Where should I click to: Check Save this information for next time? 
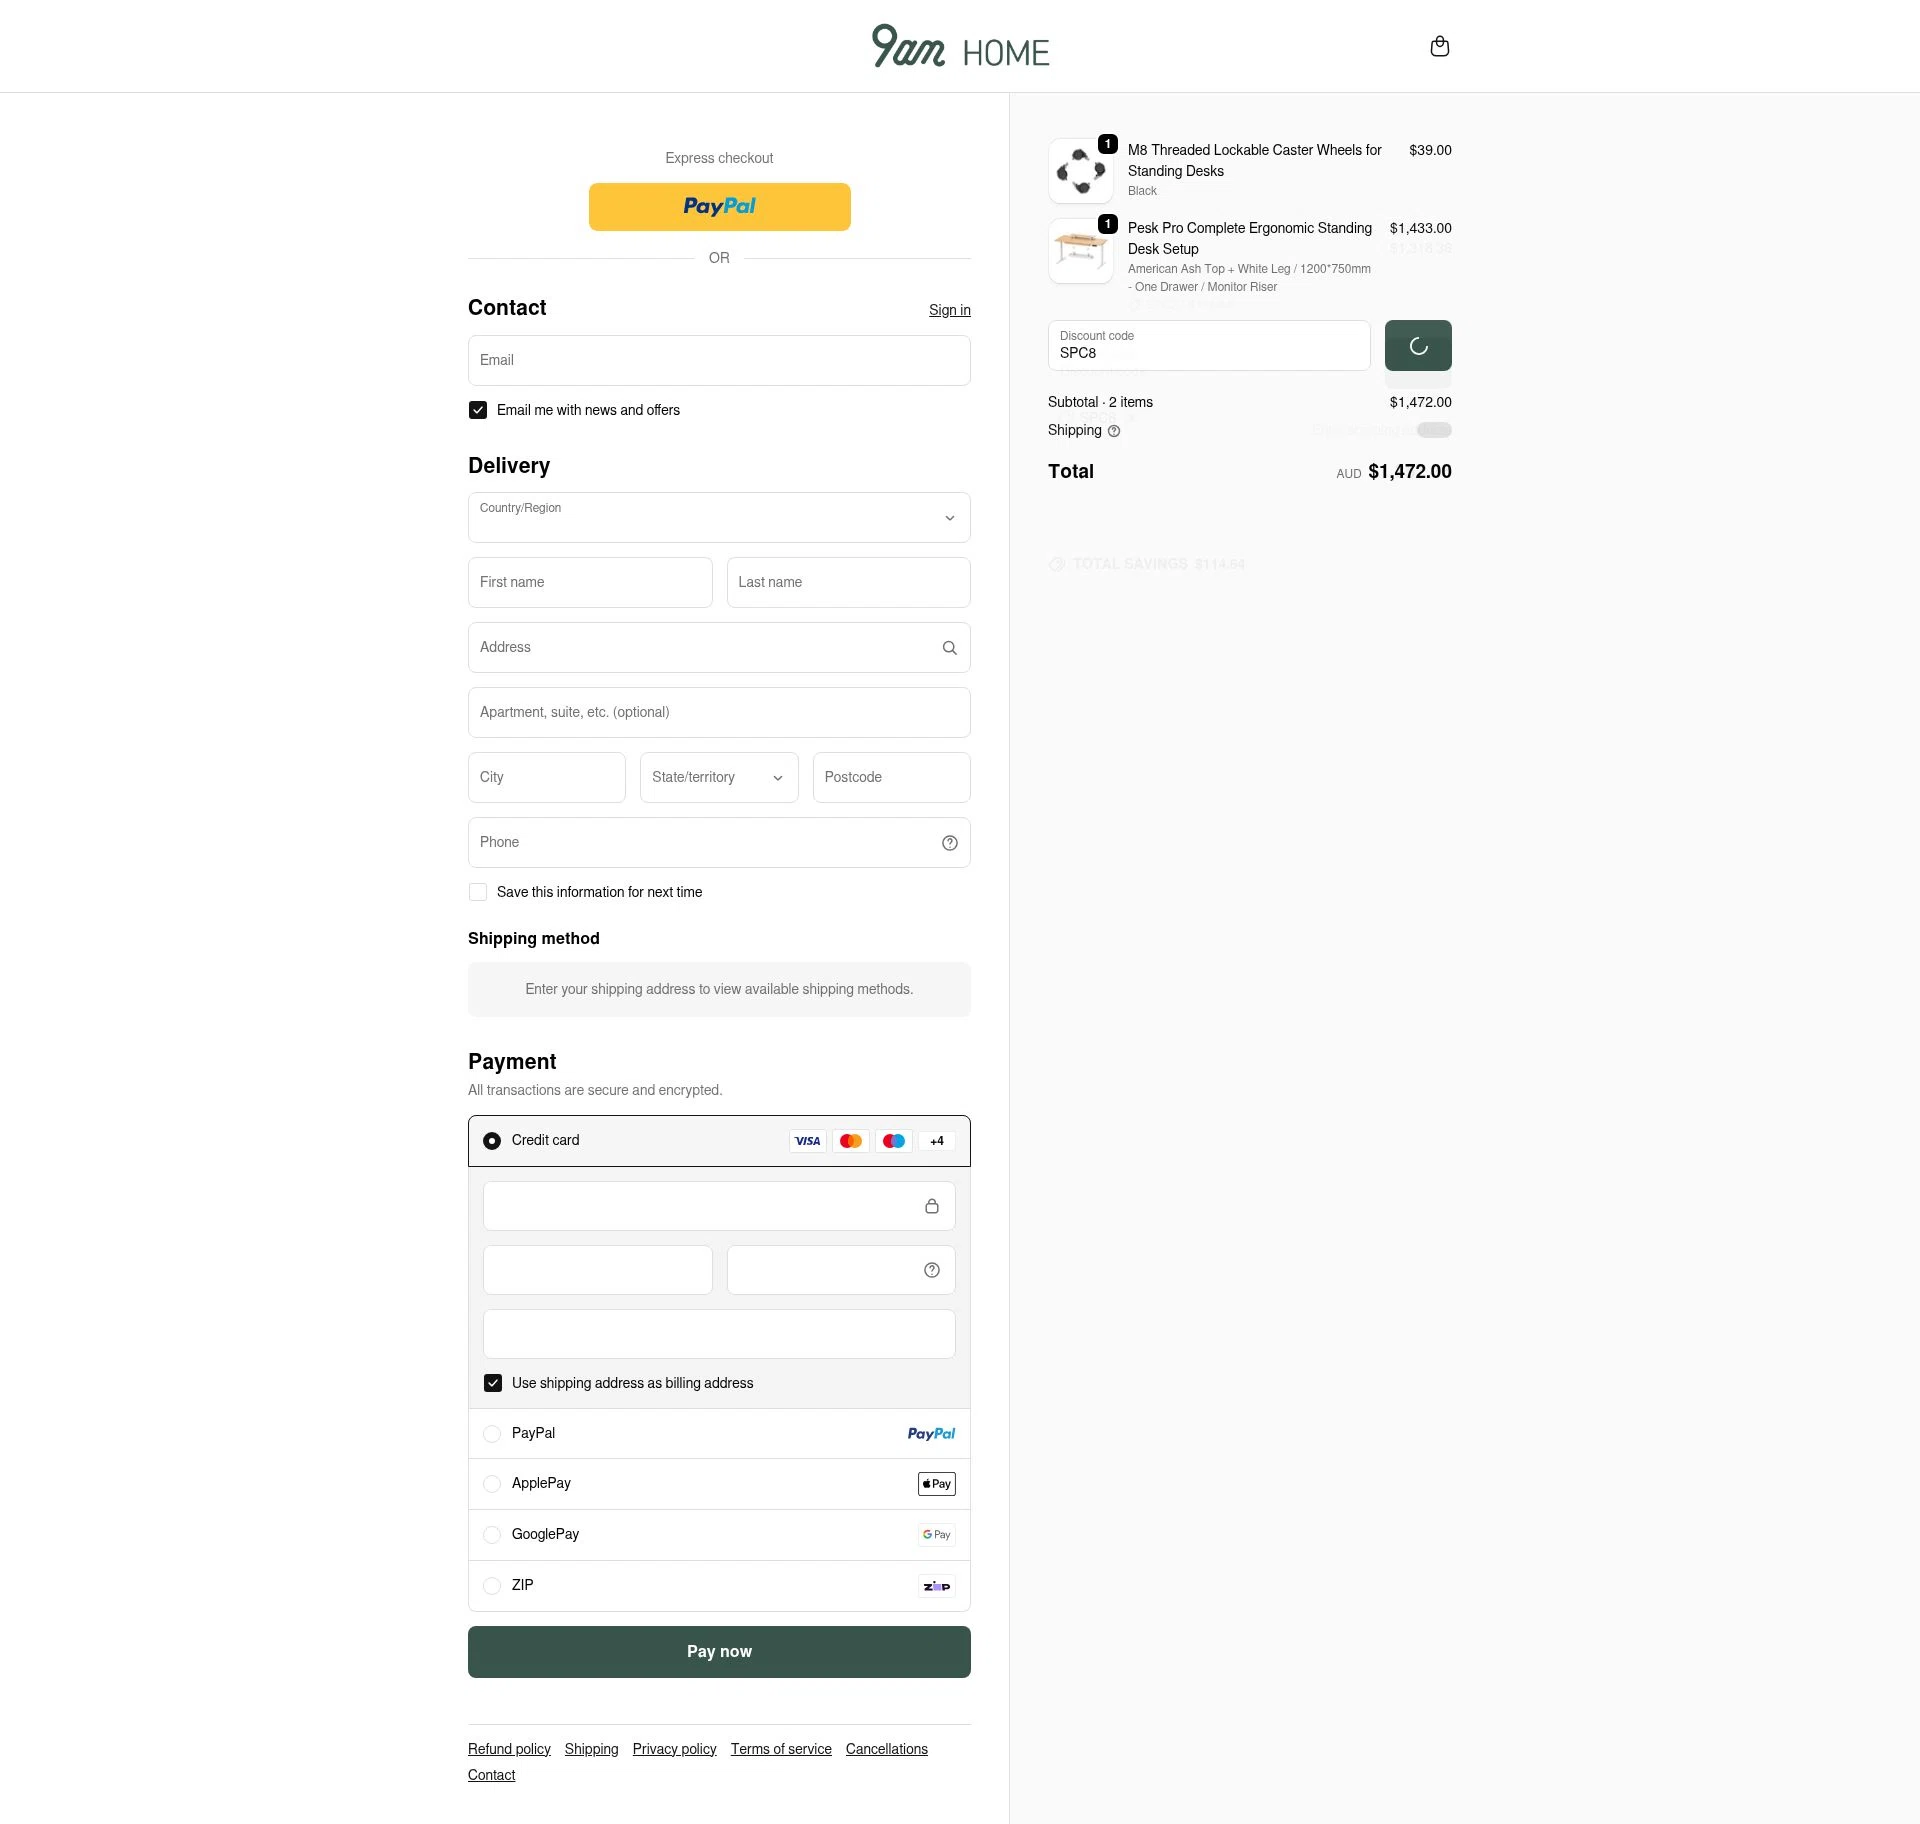[478, 892]
